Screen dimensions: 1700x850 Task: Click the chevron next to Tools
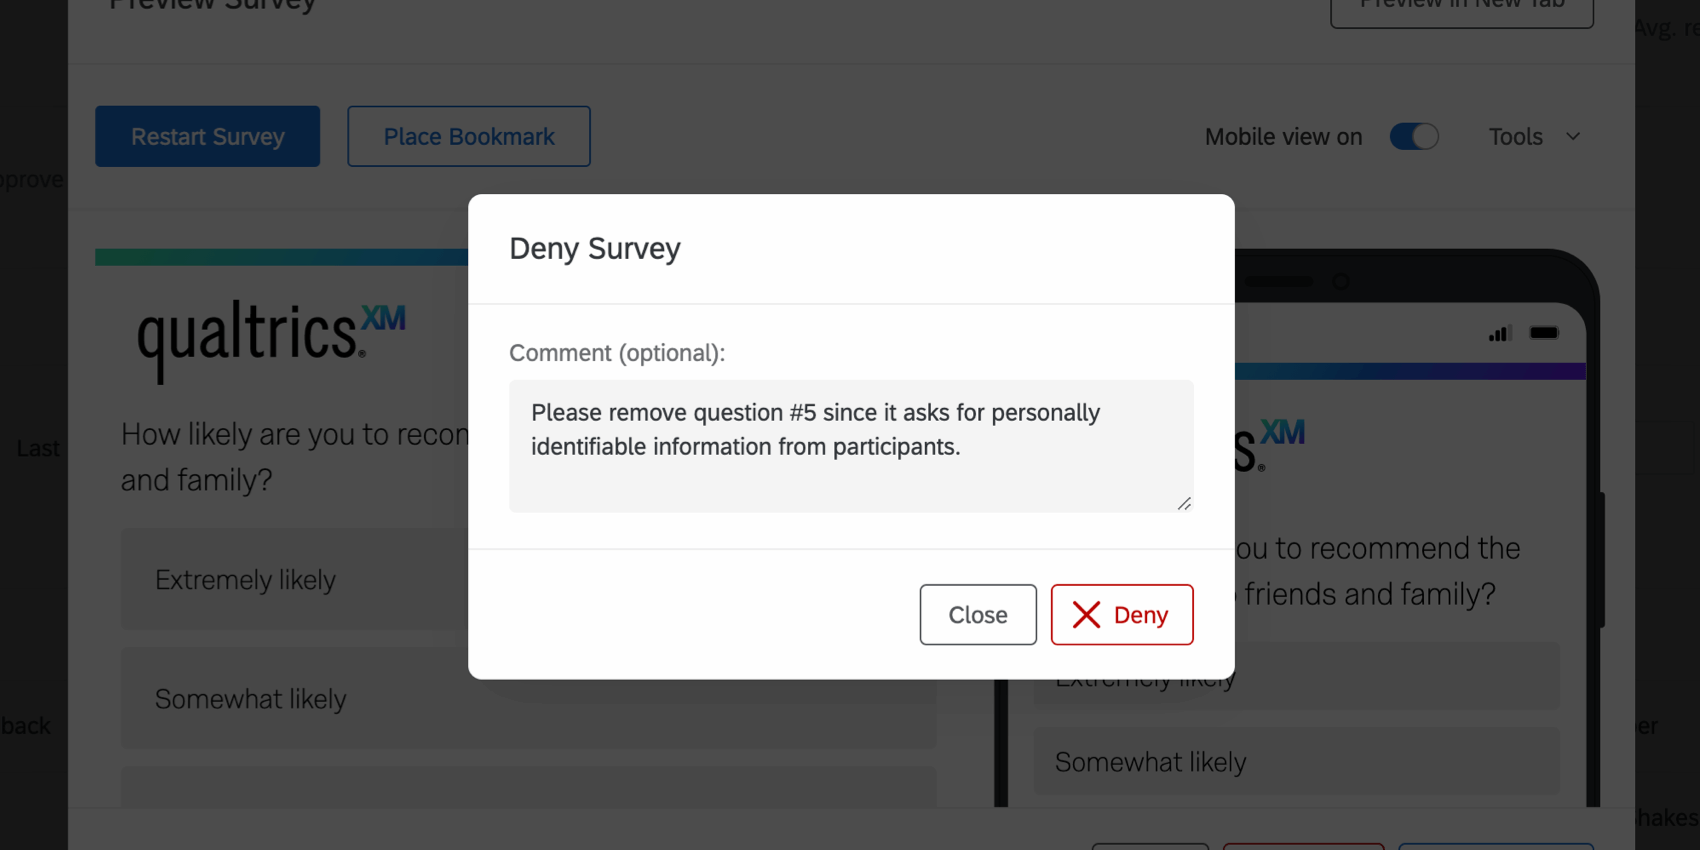1573,137
